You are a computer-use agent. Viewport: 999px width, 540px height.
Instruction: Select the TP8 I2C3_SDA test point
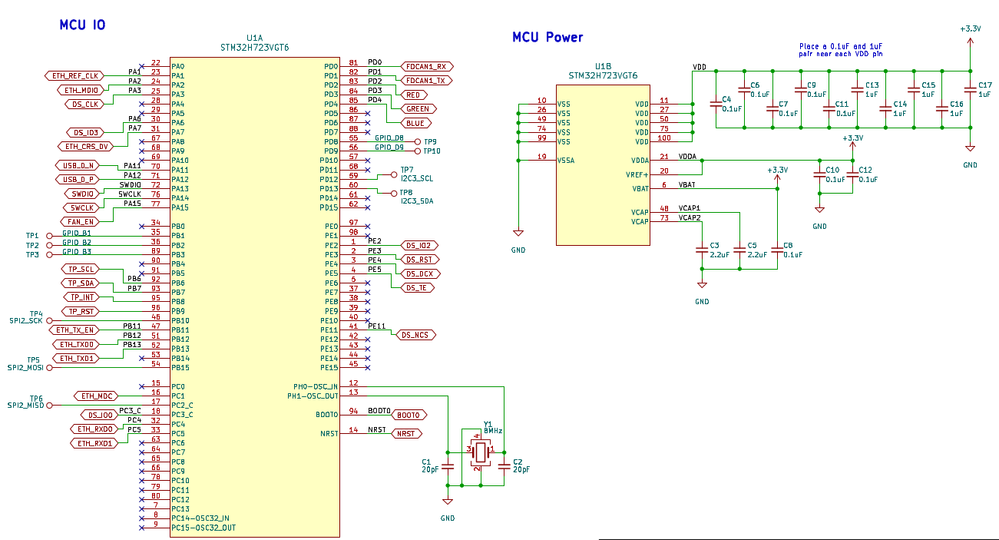tap(394, 193)
